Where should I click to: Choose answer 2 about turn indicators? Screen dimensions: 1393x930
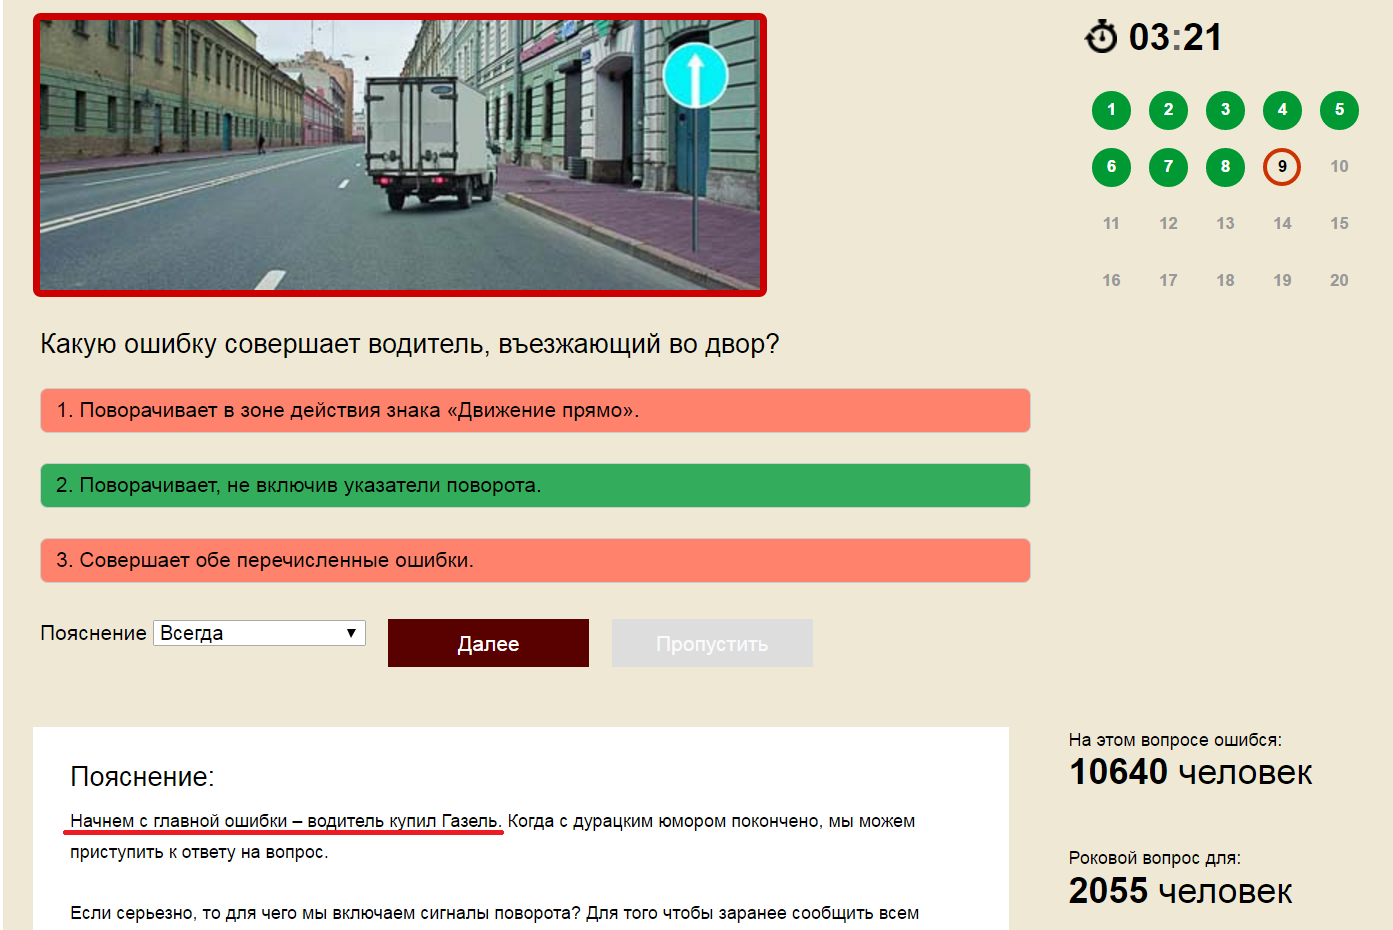[x=535, y=486]
